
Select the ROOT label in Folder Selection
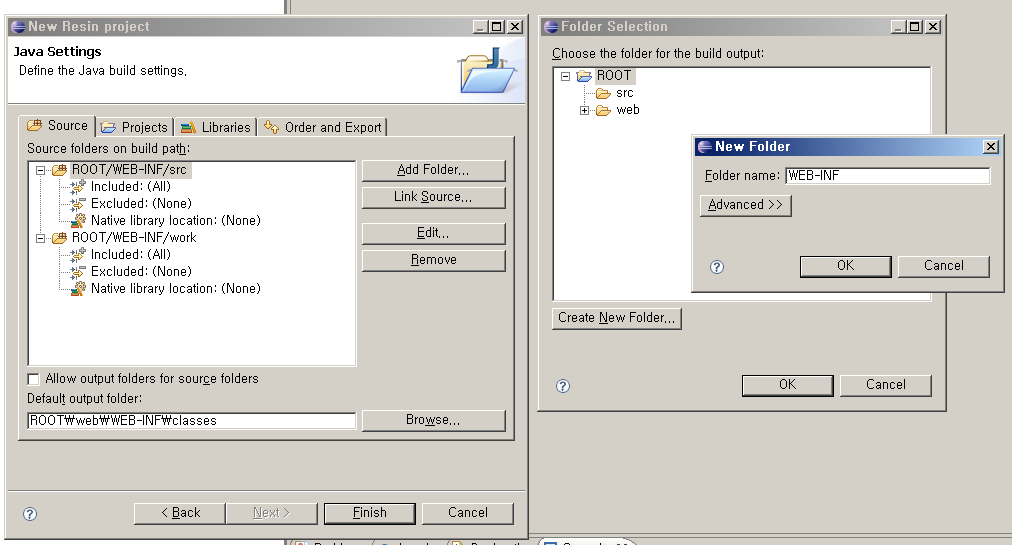point(614,76)
